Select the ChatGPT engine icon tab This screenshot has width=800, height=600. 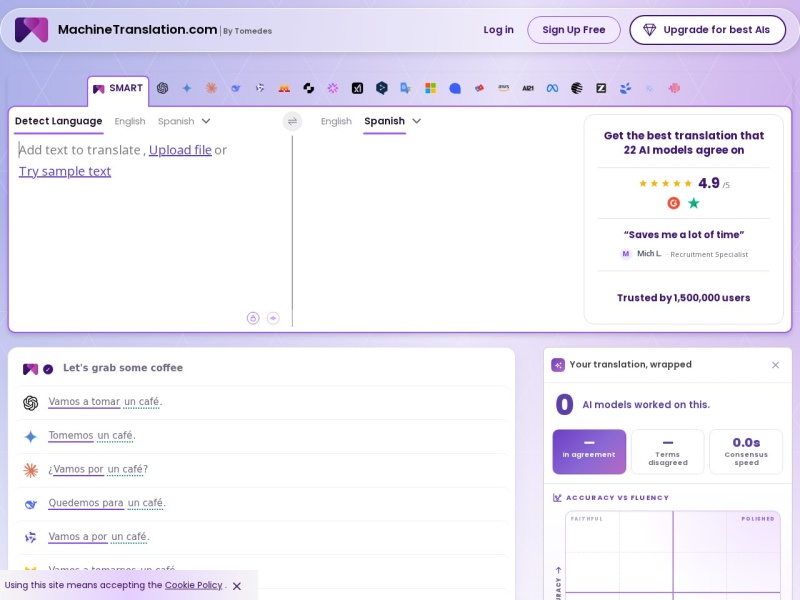tap(162, 88)
